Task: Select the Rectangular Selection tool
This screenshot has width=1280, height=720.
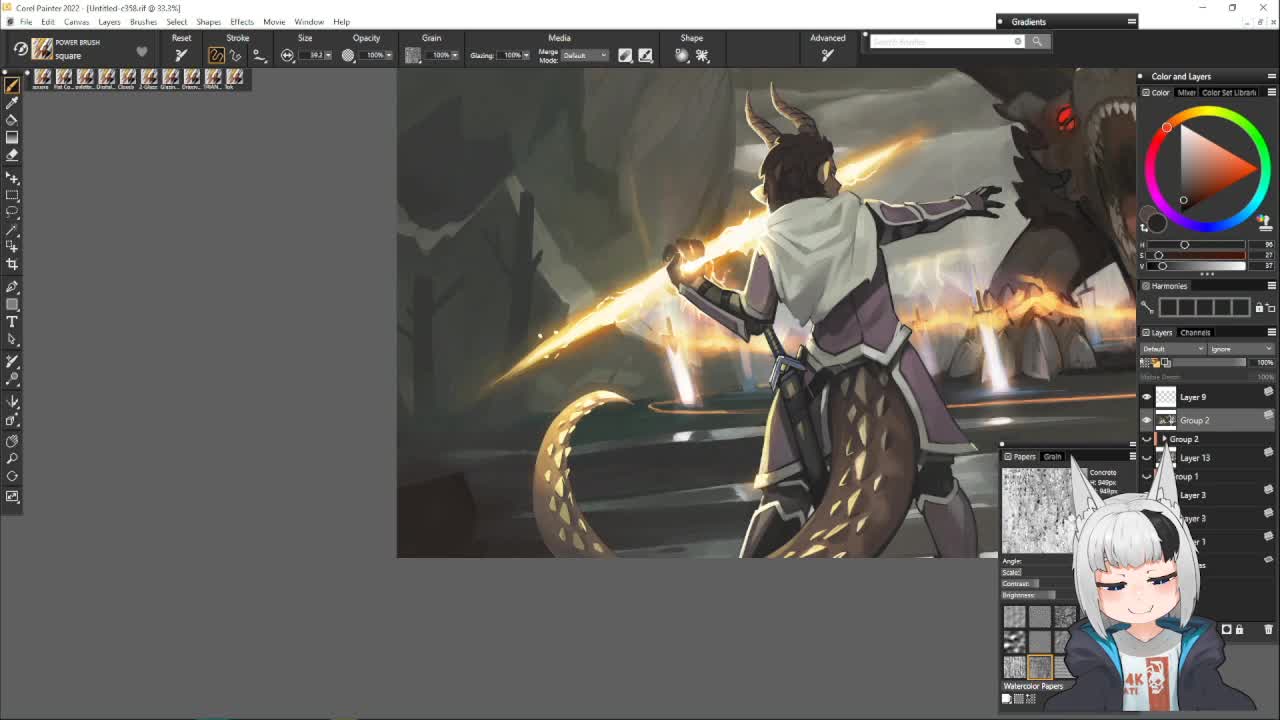Action: click(12, 195)
